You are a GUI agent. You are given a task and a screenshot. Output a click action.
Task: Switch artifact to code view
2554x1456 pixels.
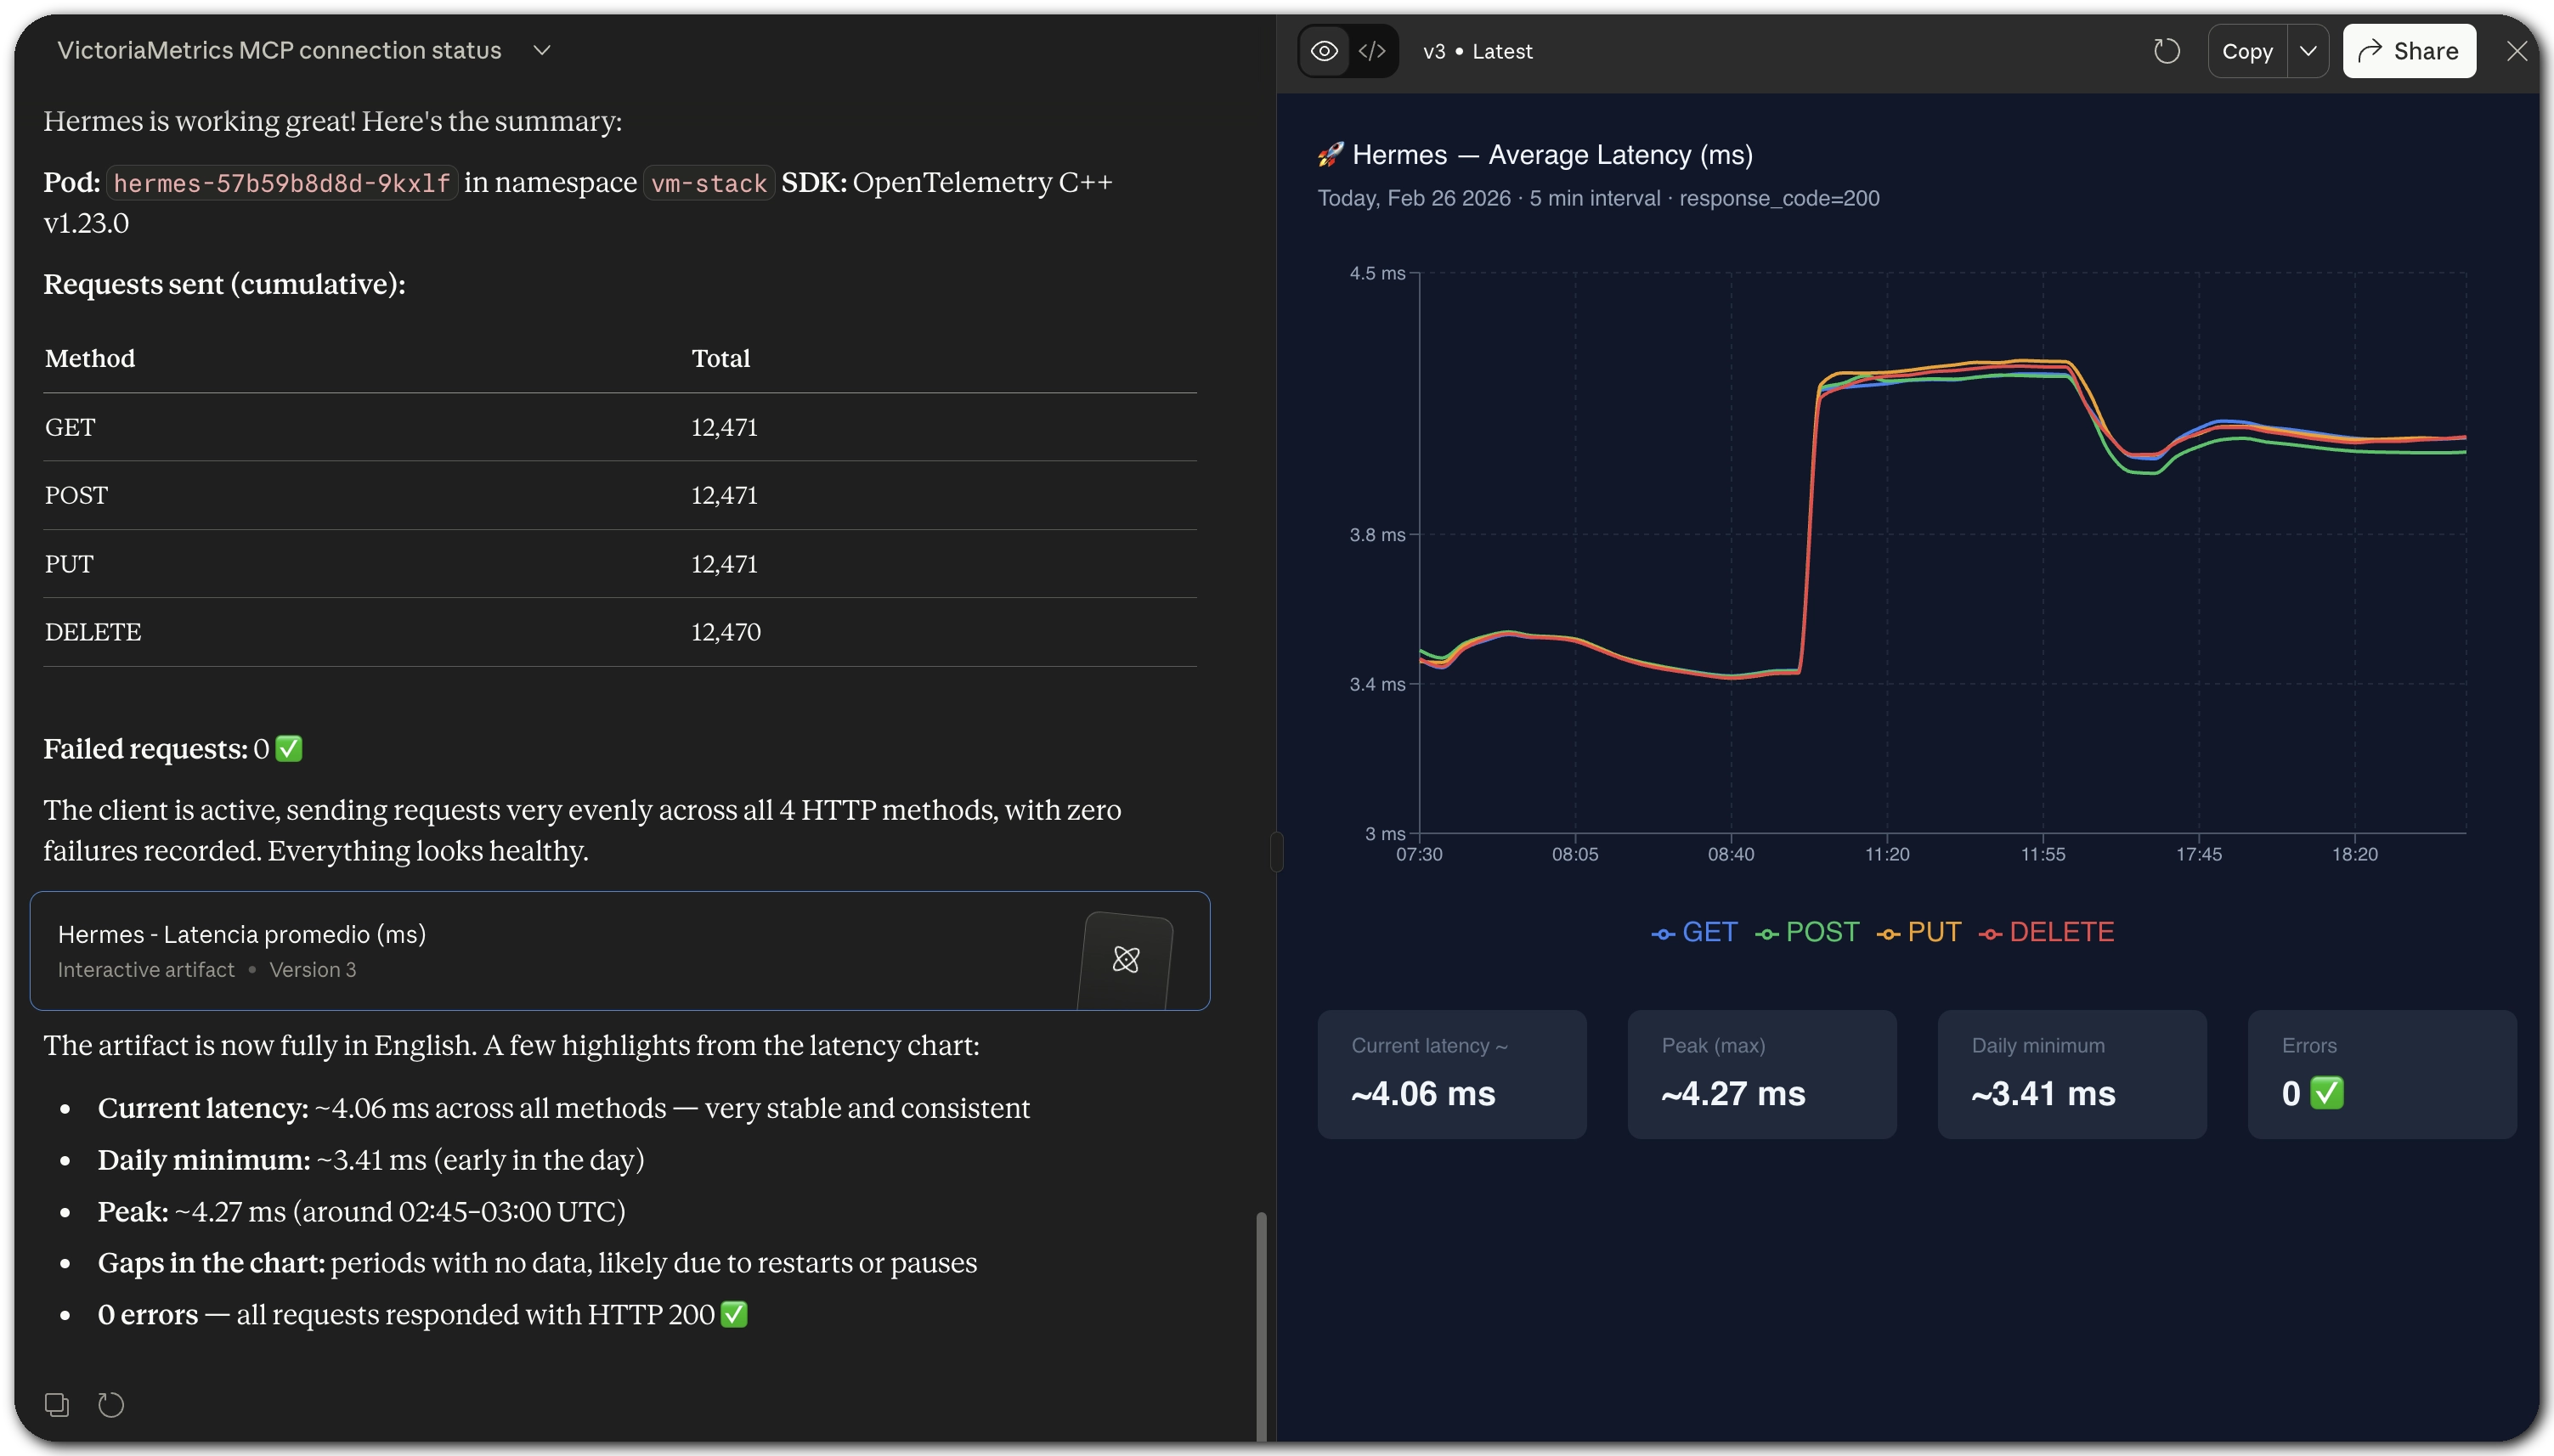pos(1372,51)
